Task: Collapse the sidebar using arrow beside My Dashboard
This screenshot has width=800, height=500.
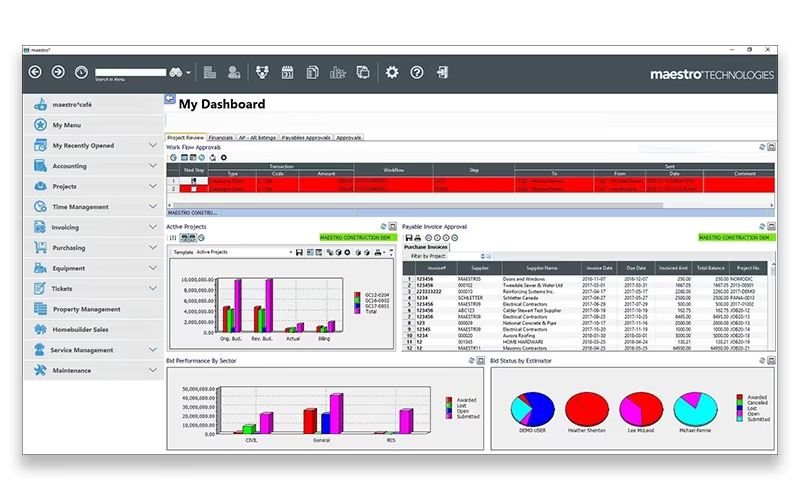Action: click(x=170, y=98)
